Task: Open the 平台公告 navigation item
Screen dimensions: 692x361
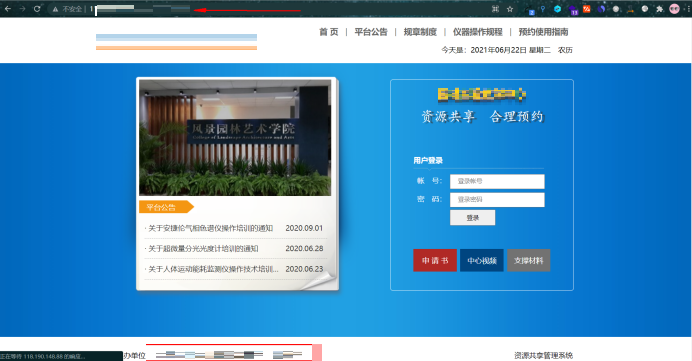Action: pos(371,32)
